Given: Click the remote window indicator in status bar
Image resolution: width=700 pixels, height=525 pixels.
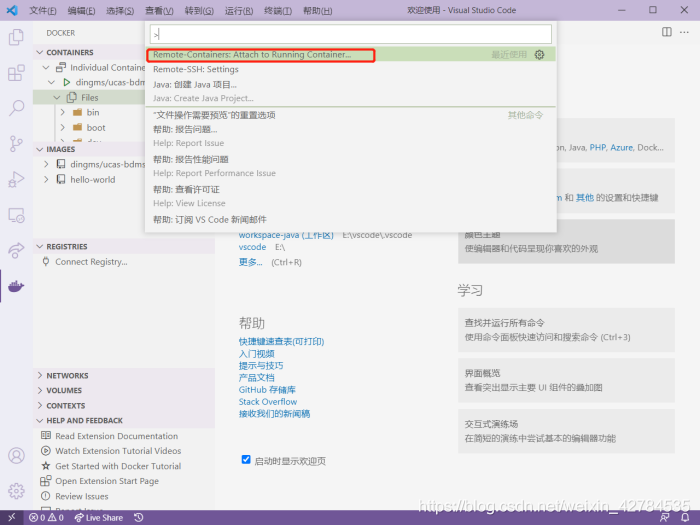Looking at the screenshot, I should click(x=11, y=517).
